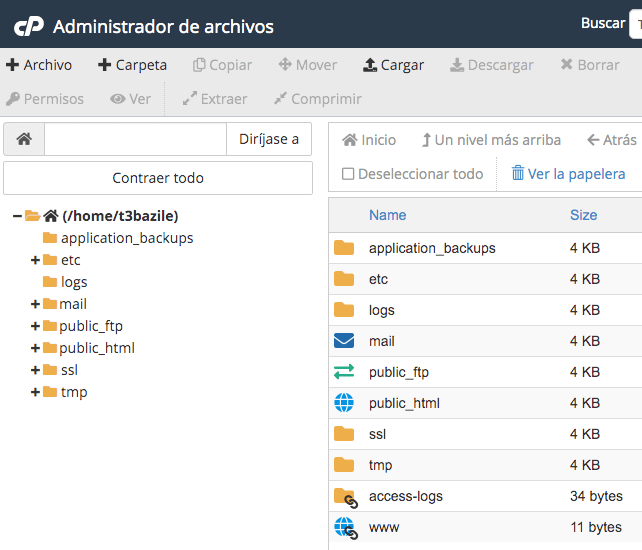
Task: Select logs in the folder tree
Action: click(x=74, y=282)
